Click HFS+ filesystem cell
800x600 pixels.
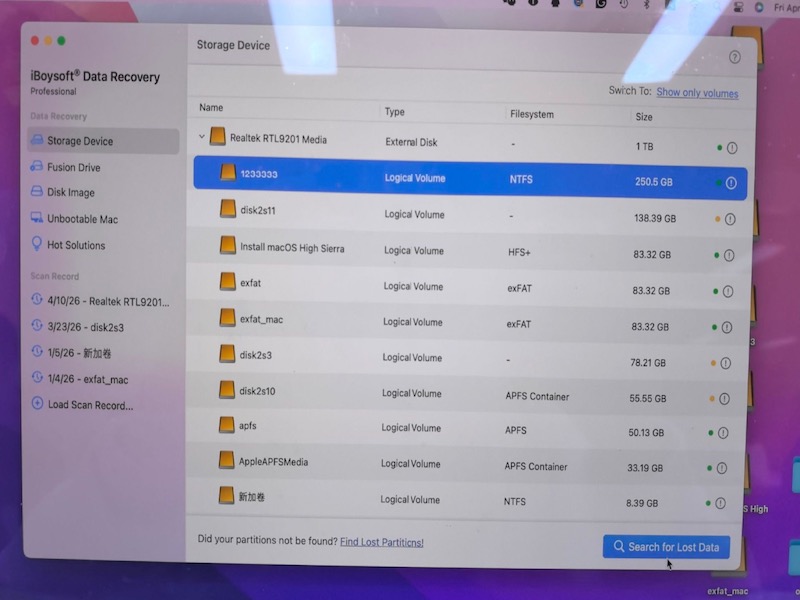(519, 252)
